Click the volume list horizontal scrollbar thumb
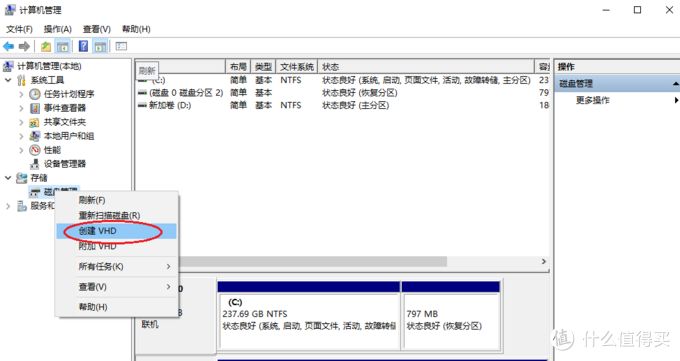 click(x=313, y=262)
